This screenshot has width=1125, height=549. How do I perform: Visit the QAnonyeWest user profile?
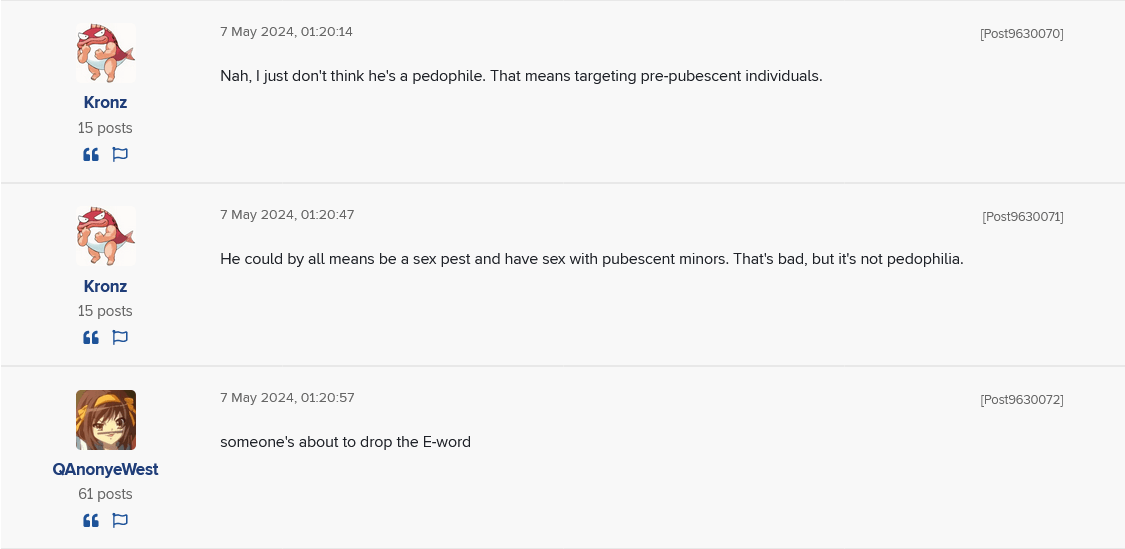coord(105,470)
